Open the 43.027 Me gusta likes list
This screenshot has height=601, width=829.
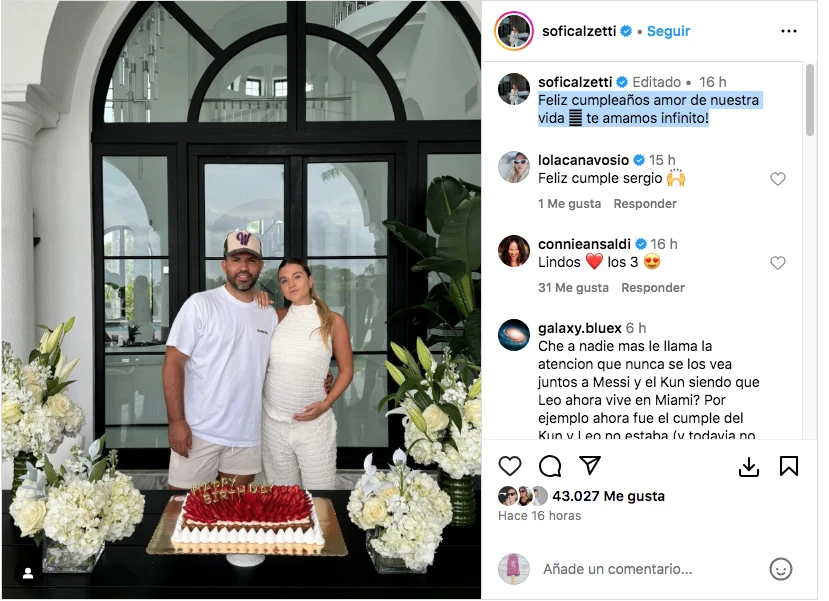coord(609,496)
